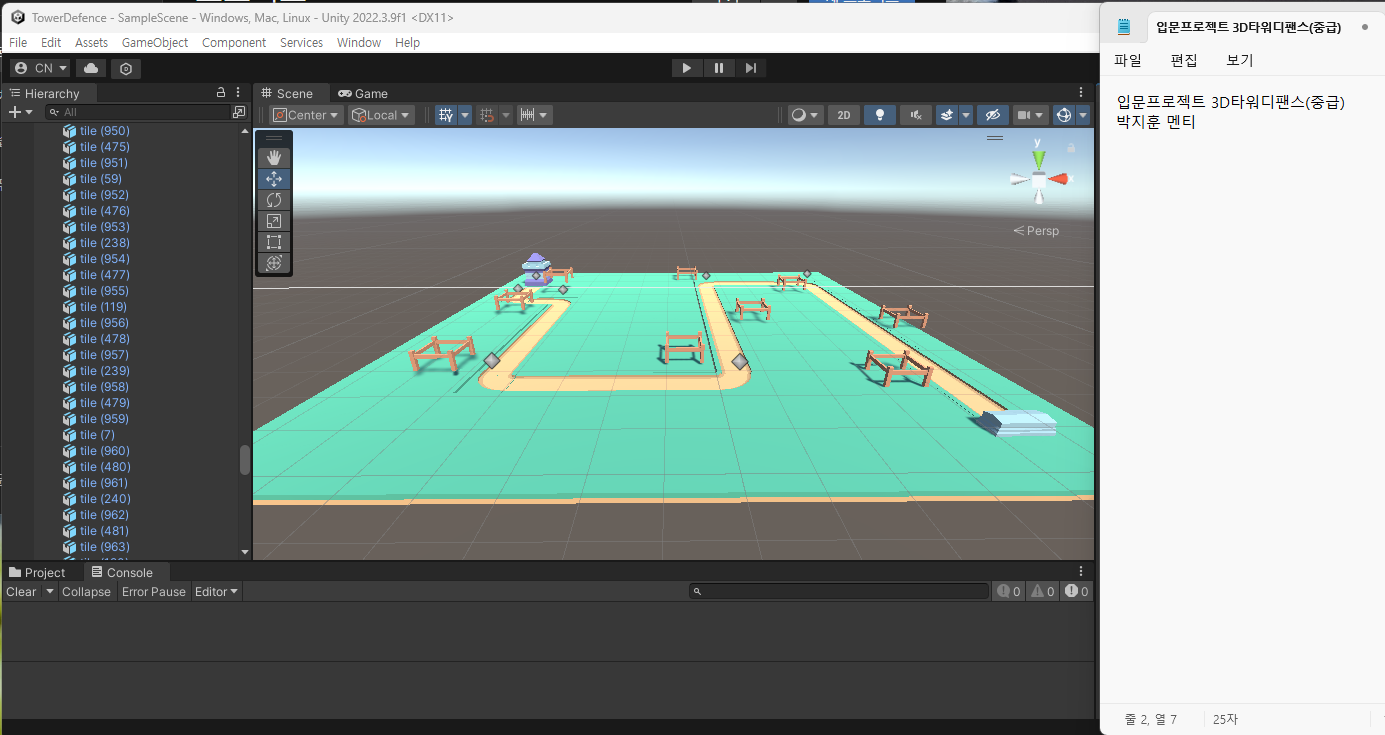Click the Play button to run game
This screenshot has height=735, width=1385.
pyautogui.click(x=686, y=68)
